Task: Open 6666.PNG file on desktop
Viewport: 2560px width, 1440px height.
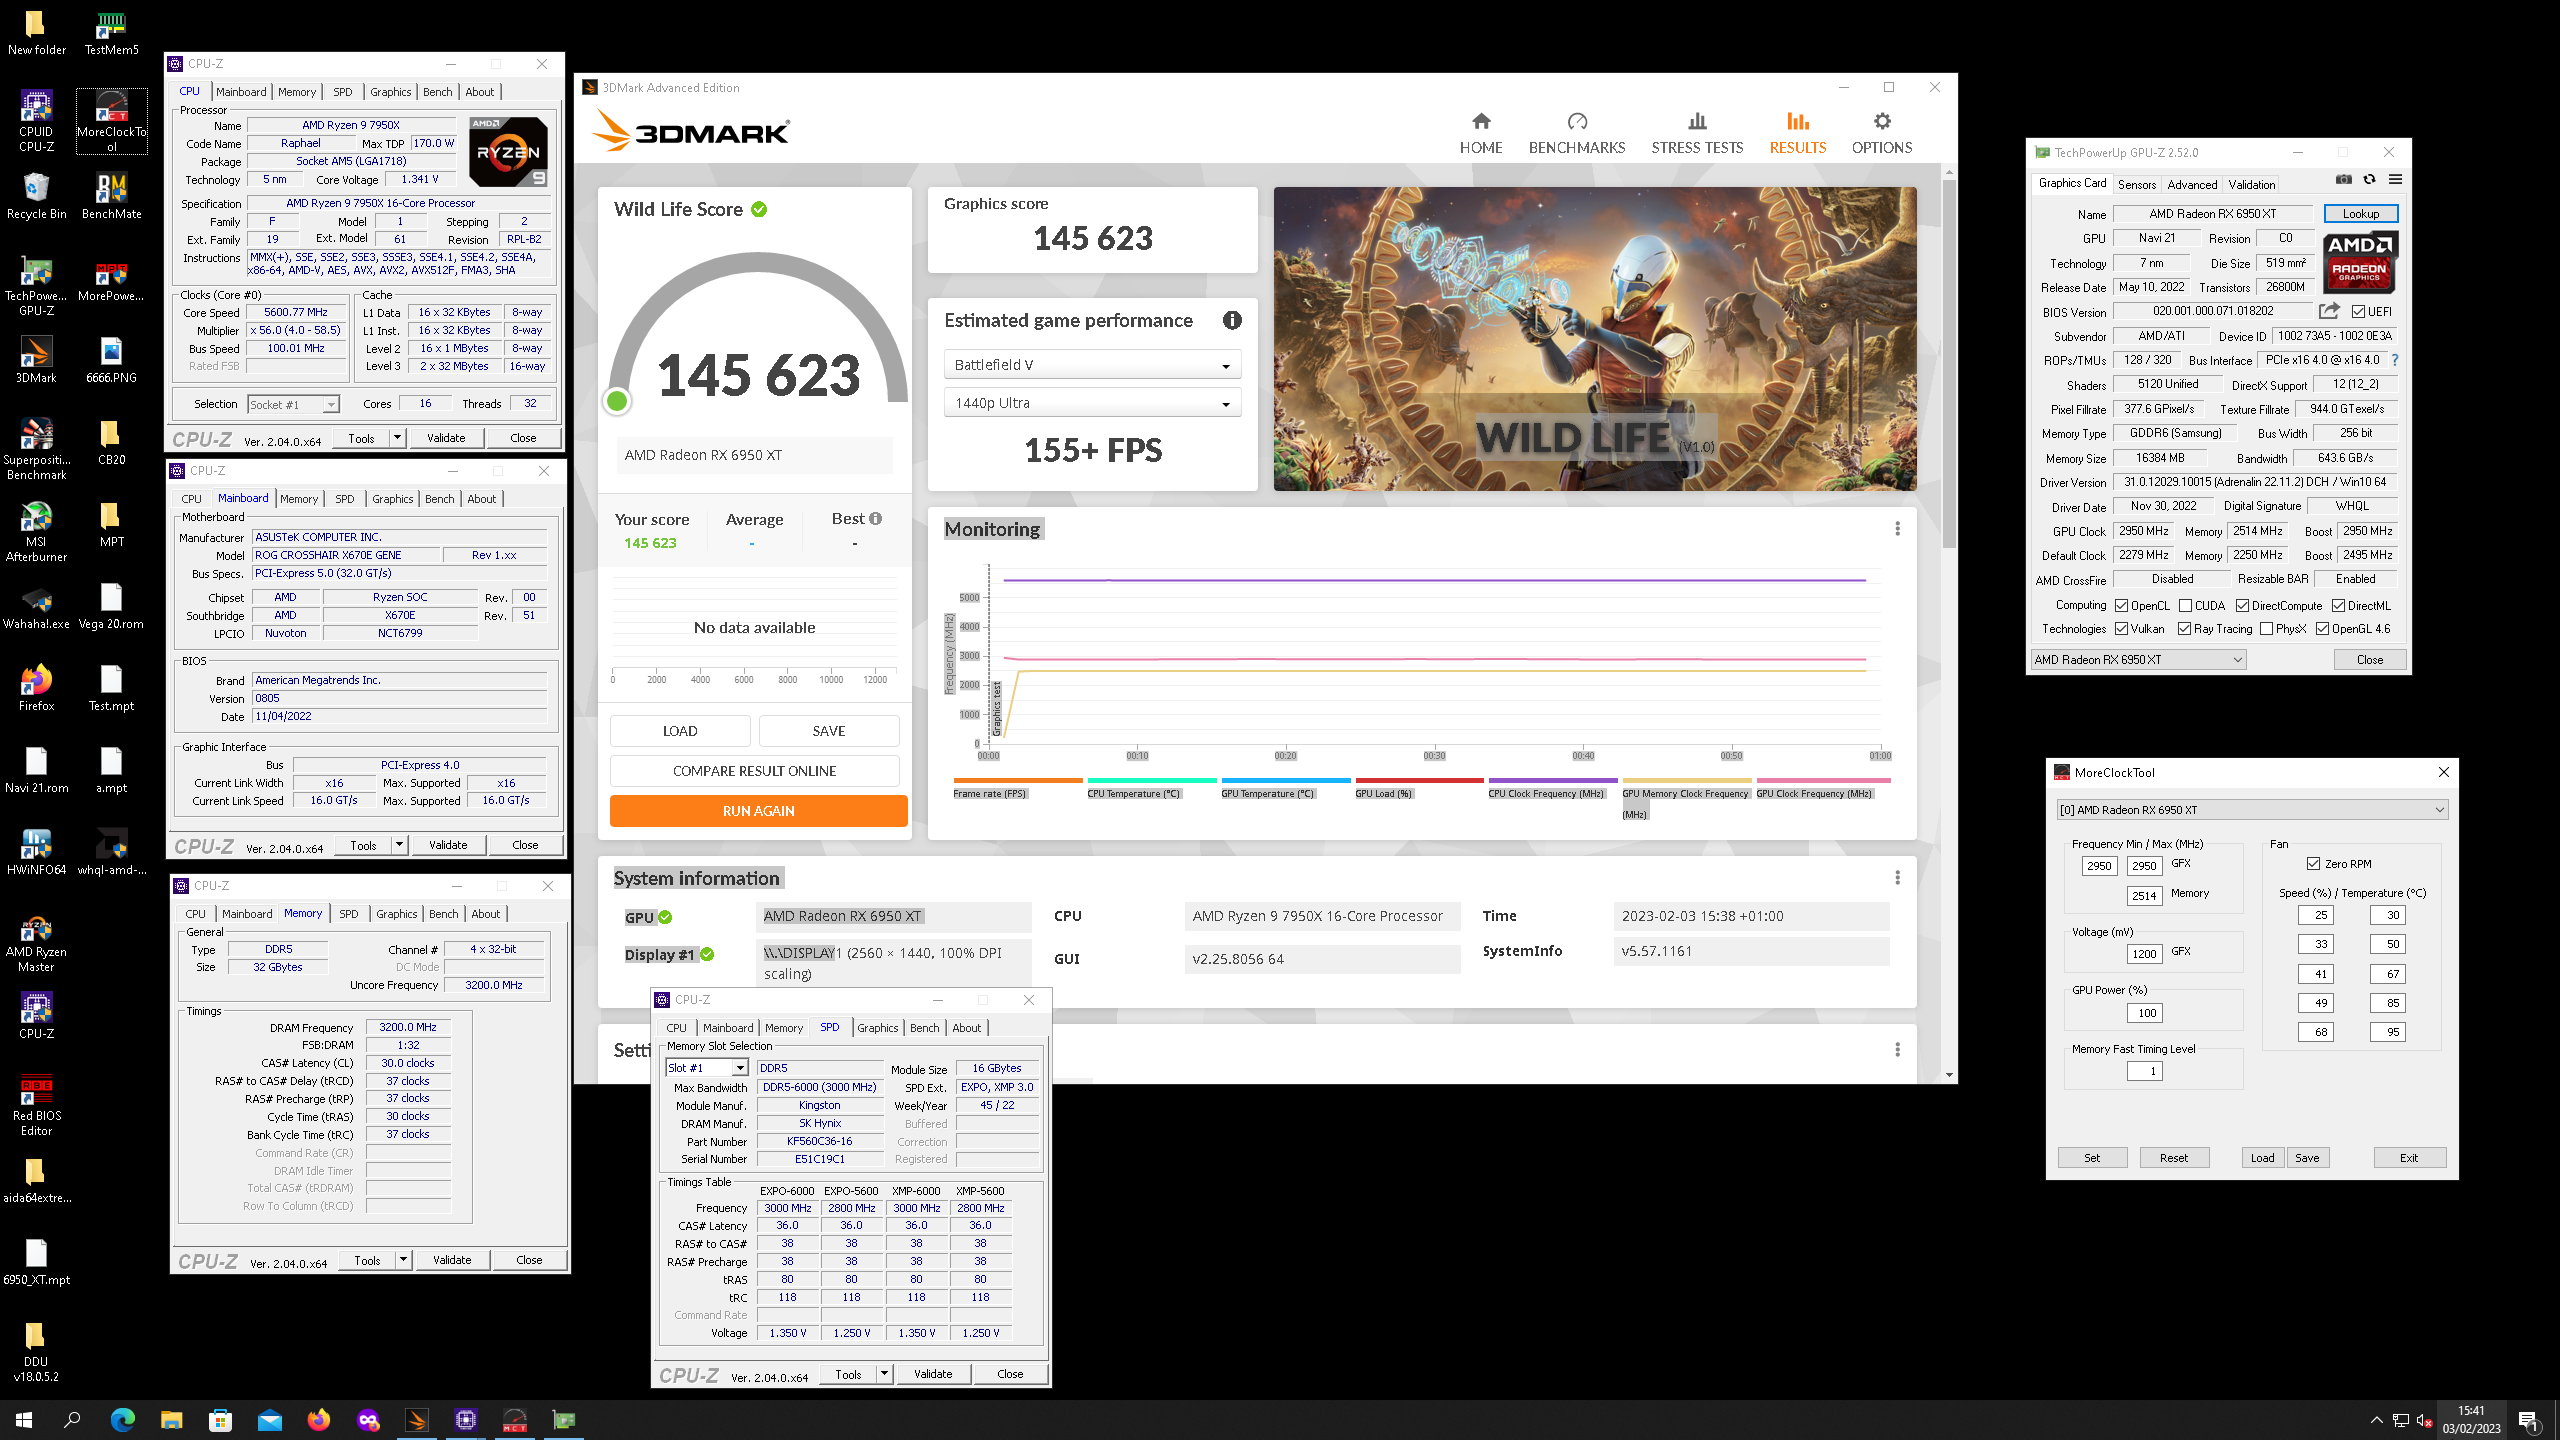Action: tap(111, 360)
